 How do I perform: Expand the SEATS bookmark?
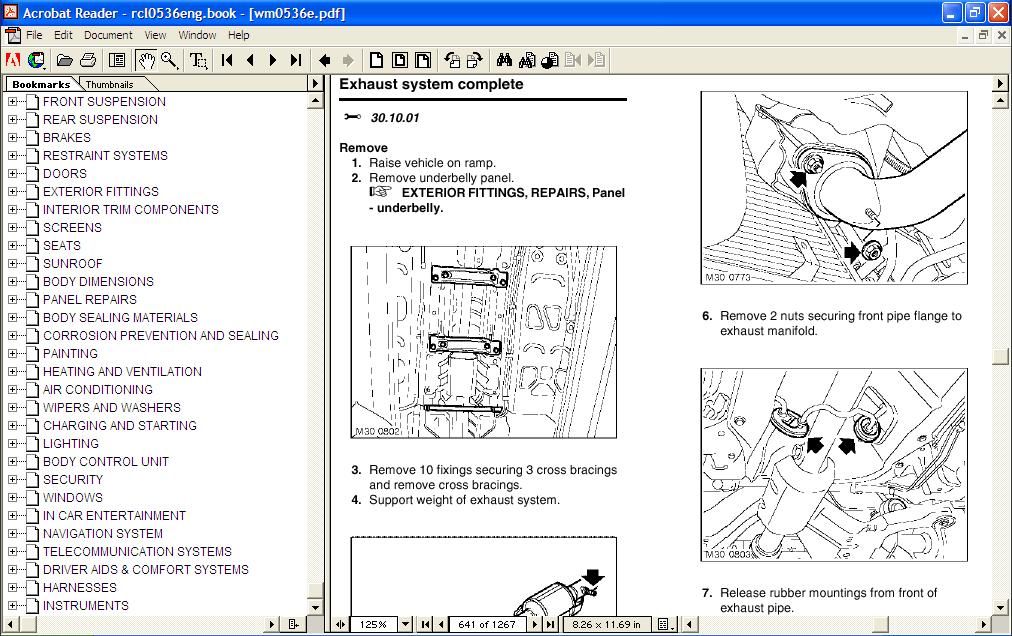click(12, 245)
